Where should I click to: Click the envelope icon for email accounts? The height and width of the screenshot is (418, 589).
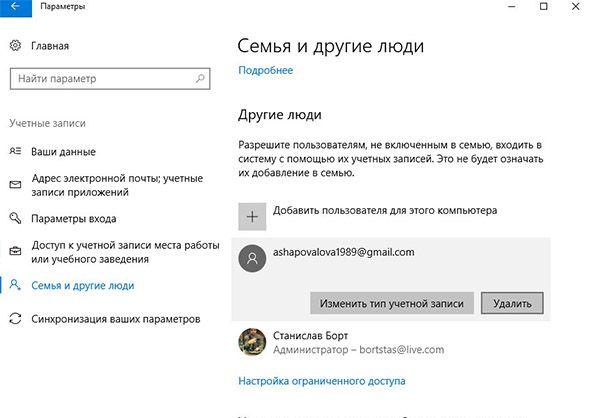(x=15, y=185)
